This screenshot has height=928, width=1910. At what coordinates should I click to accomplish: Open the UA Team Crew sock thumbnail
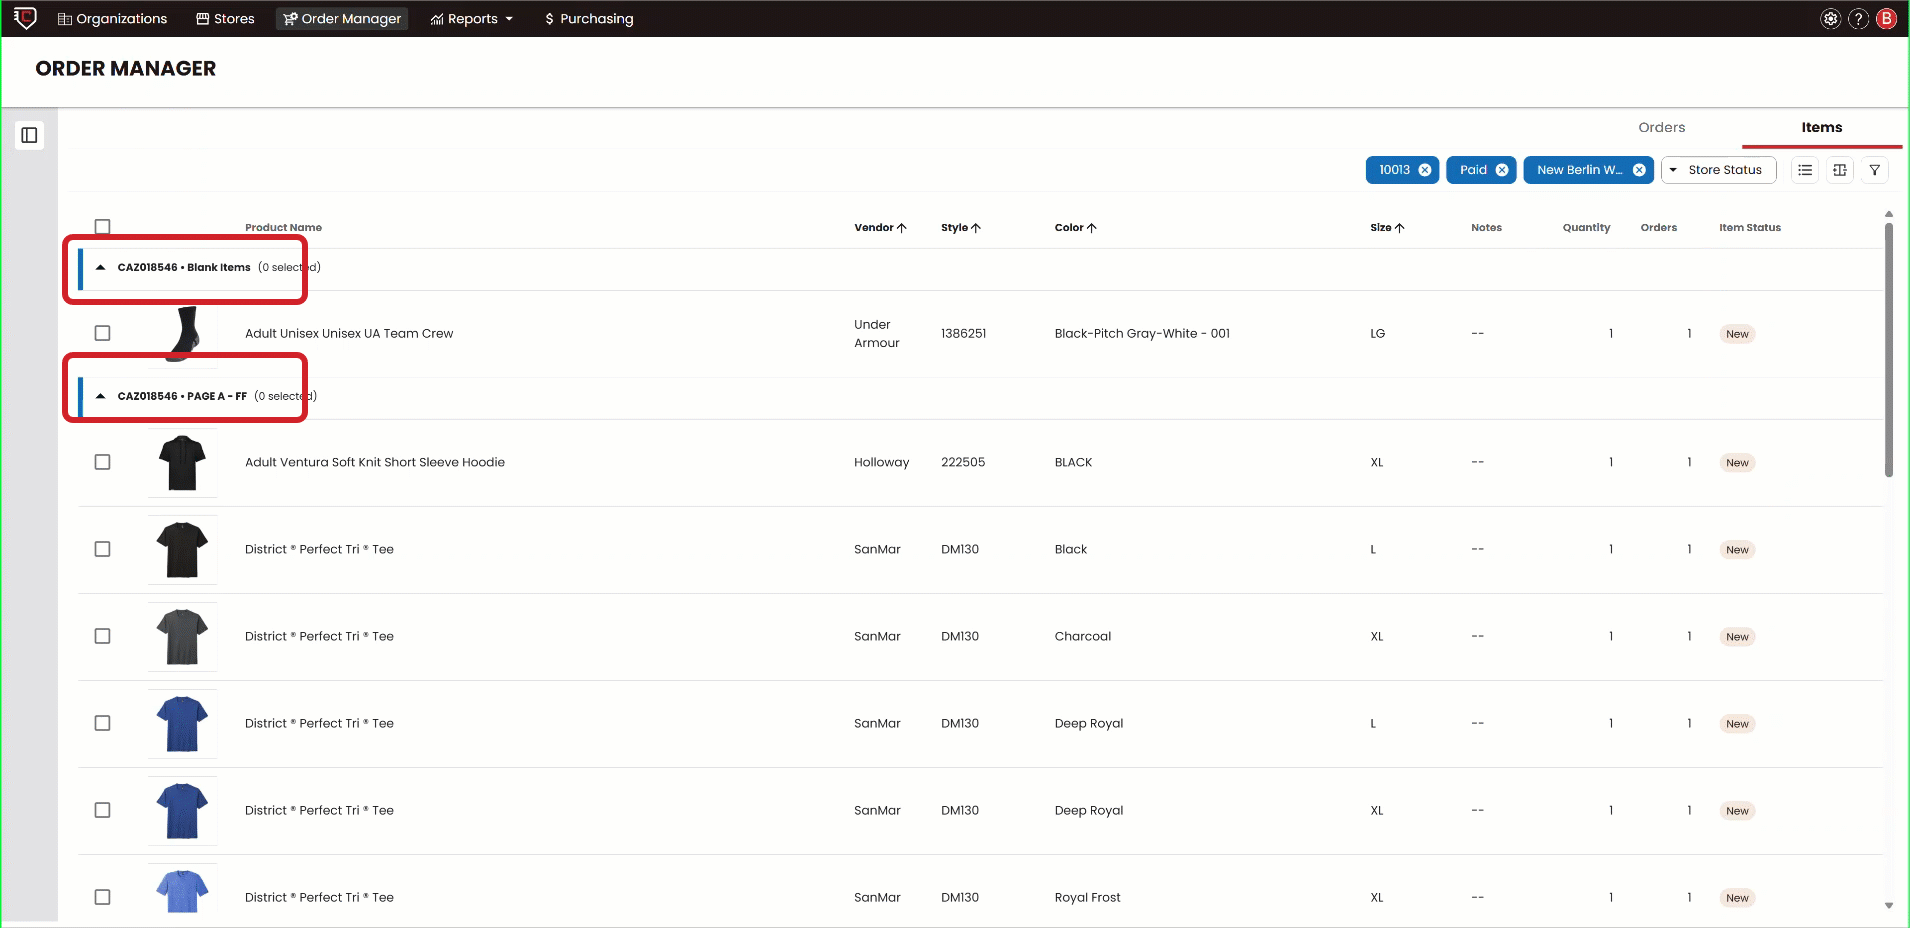183,333
